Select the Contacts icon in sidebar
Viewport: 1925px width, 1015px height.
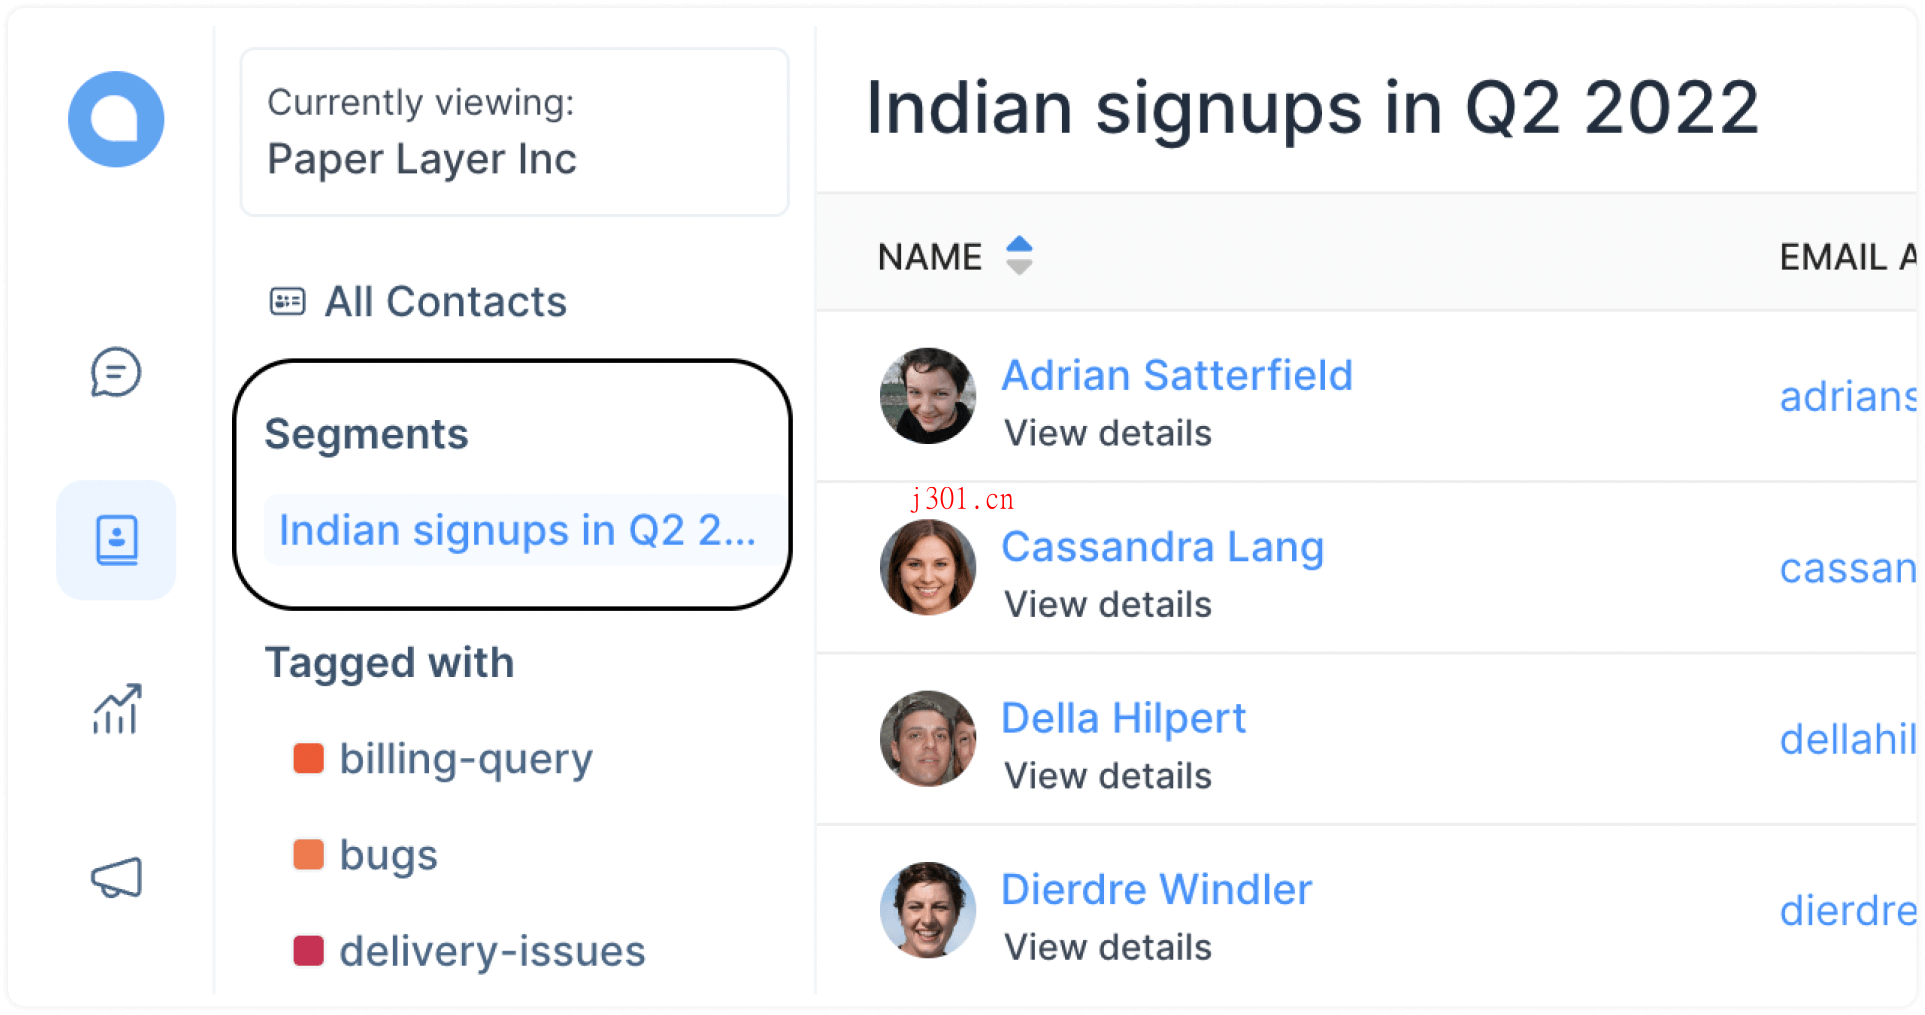pyautogui.click(x=116, y=540)
